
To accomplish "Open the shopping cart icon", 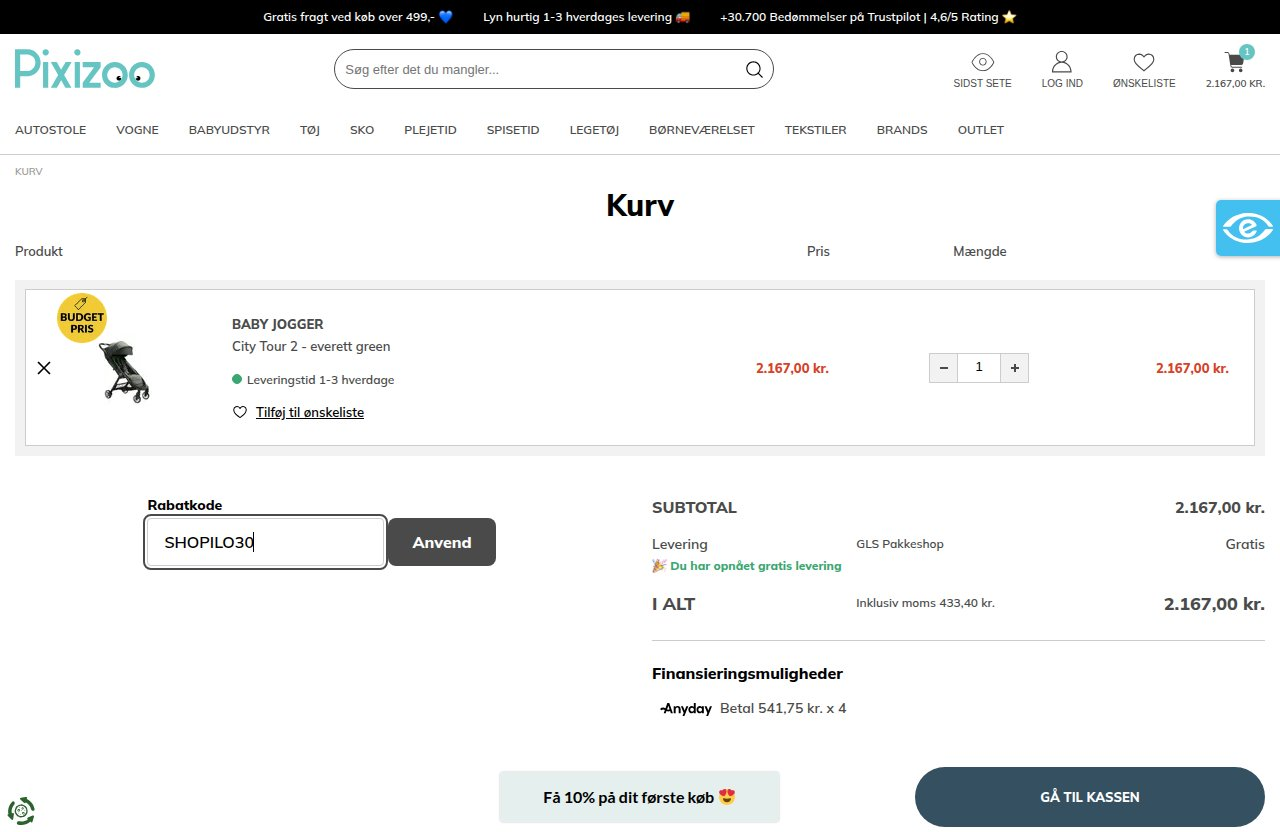I will click(1235, 61).
